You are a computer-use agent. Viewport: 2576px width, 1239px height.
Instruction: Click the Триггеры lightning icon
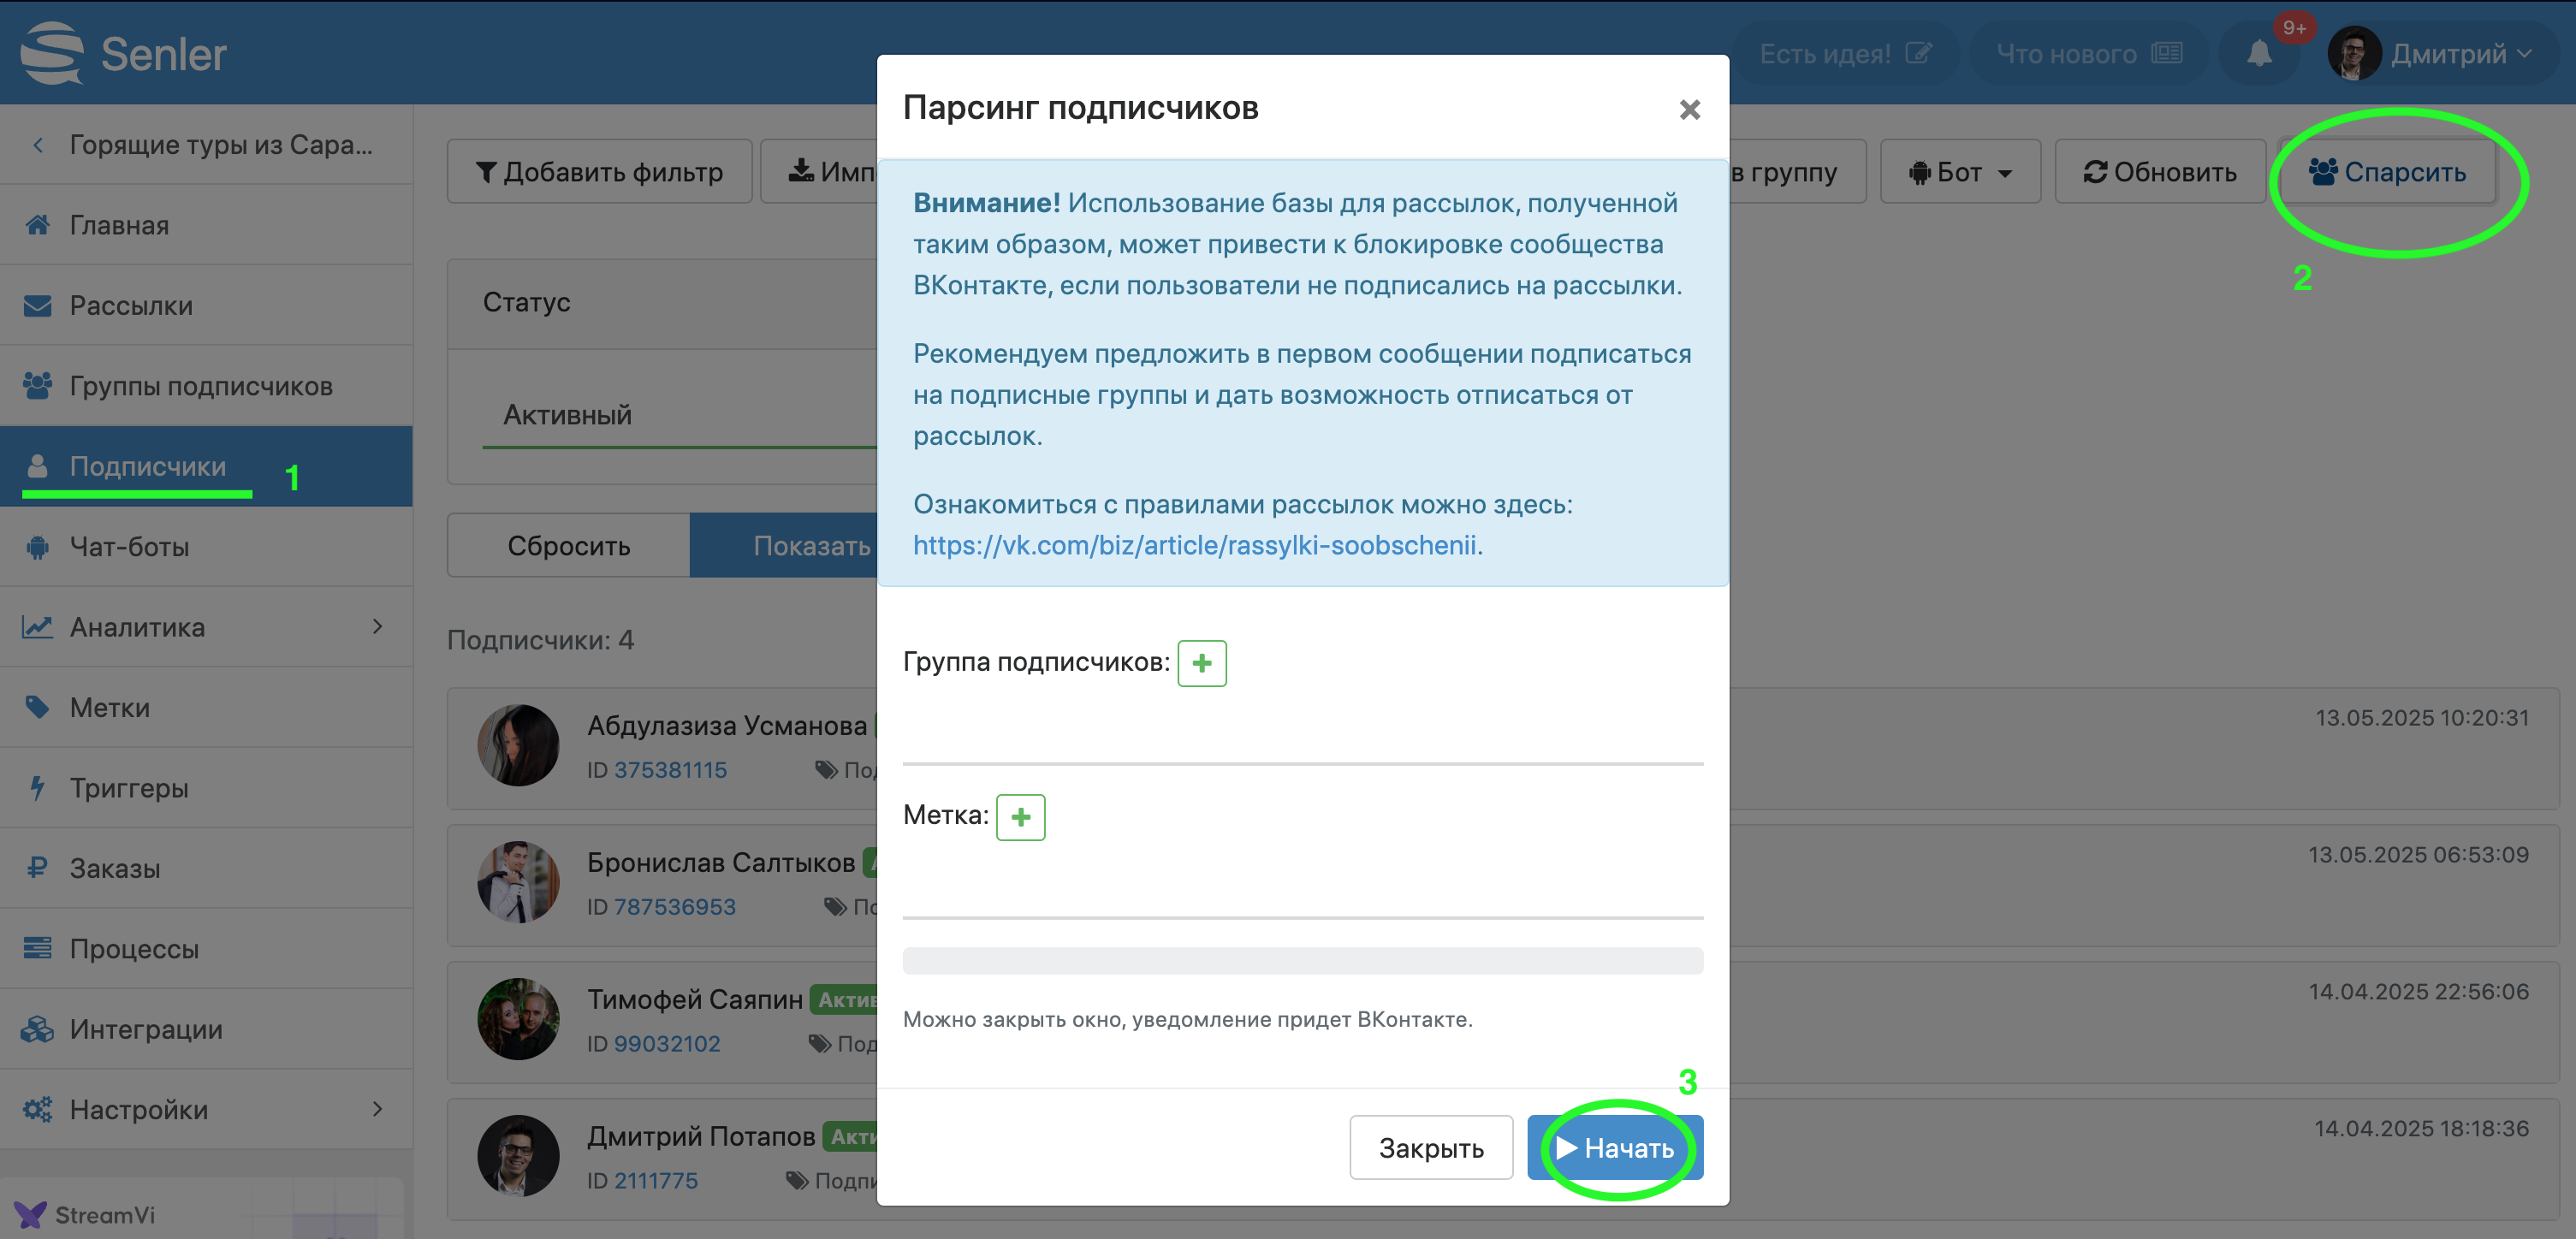point(37,788)
